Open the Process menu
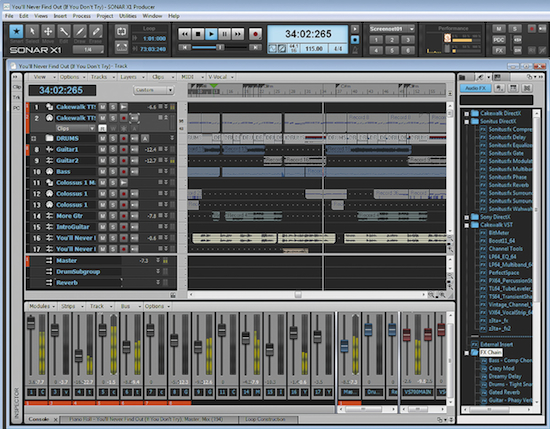Image resolution: width=550 pixels, height=429 pixels. click(x=81, y=16)
